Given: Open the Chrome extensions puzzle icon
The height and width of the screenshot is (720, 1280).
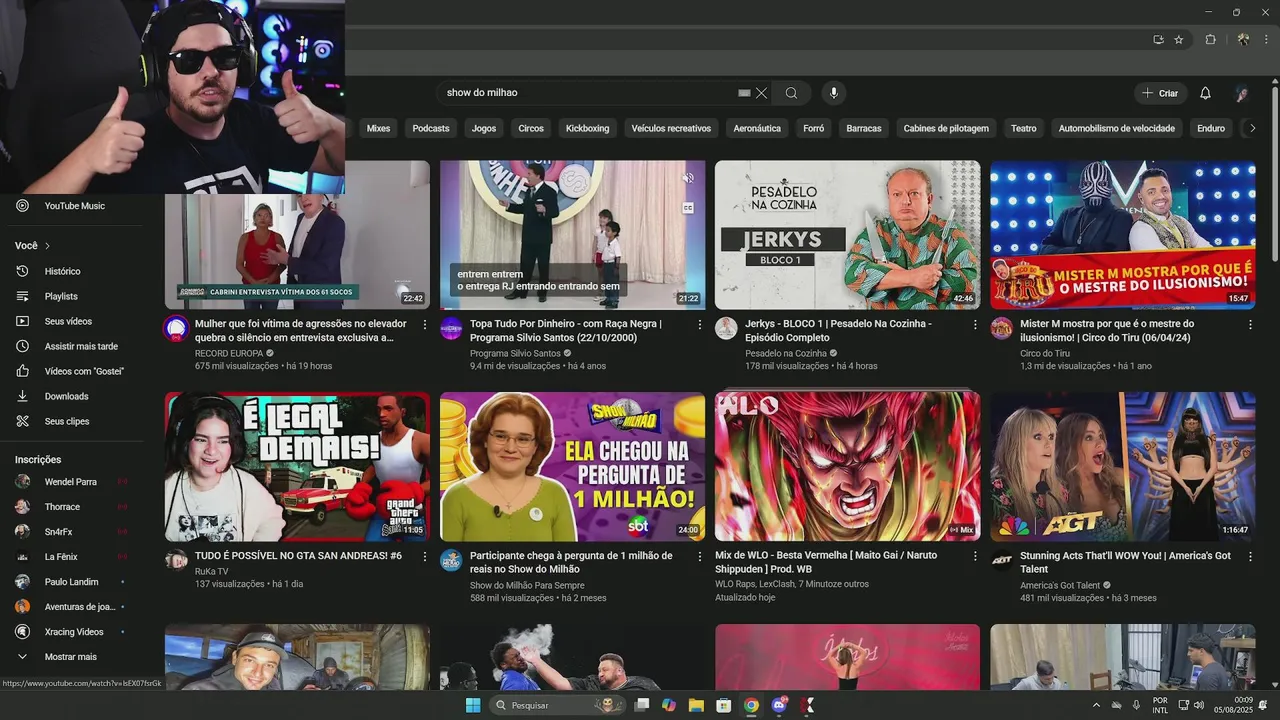Looking at the screenshot, I should coord(1210,40).
